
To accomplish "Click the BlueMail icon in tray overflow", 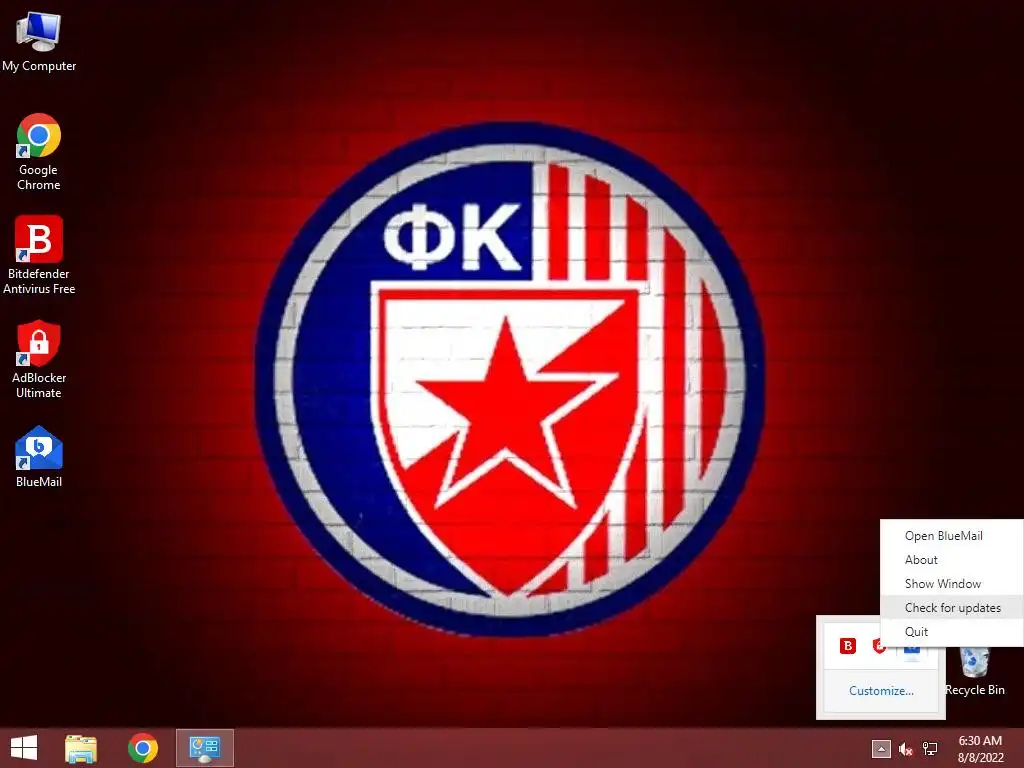I will coord(912,648).
